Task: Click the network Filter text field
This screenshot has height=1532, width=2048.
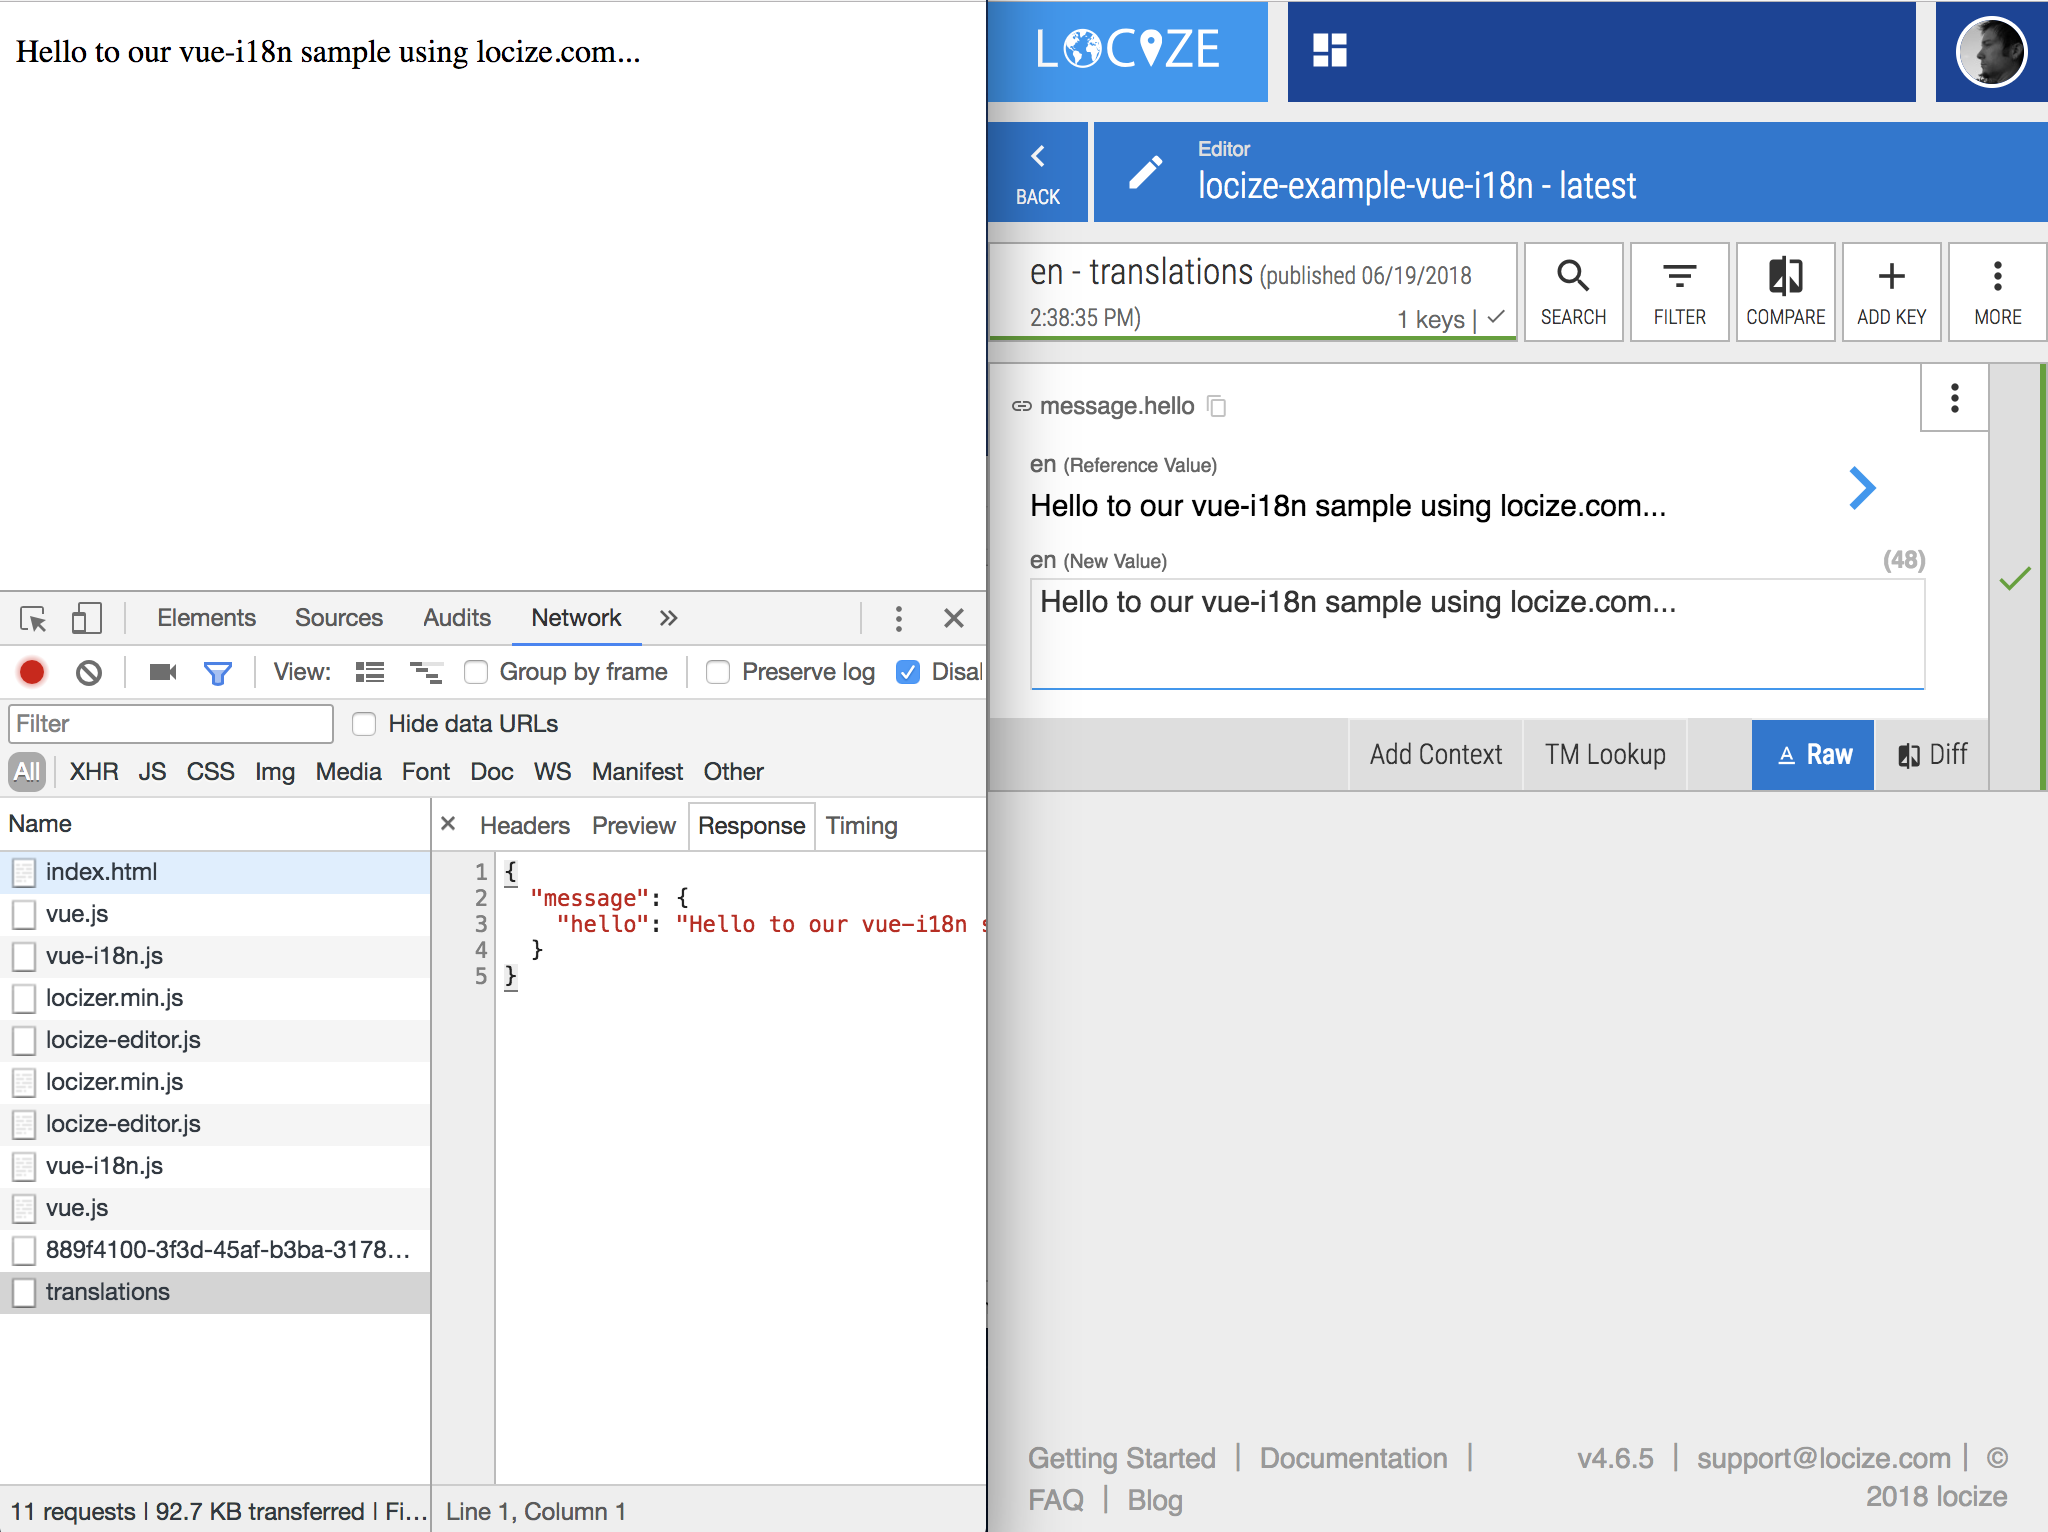Action: [170, 724]
